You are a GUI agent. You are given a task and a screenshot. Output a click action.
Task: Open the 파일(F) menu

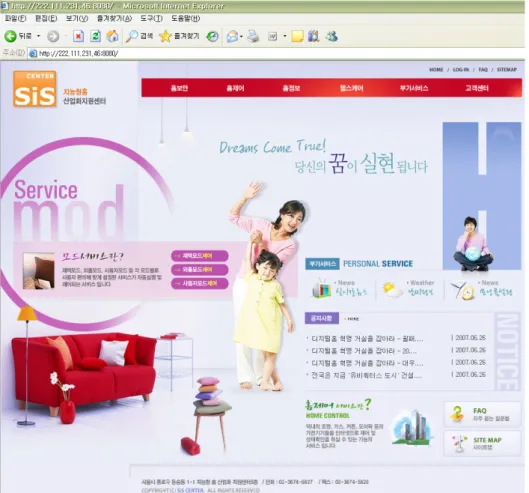click(x=15, y=18)
